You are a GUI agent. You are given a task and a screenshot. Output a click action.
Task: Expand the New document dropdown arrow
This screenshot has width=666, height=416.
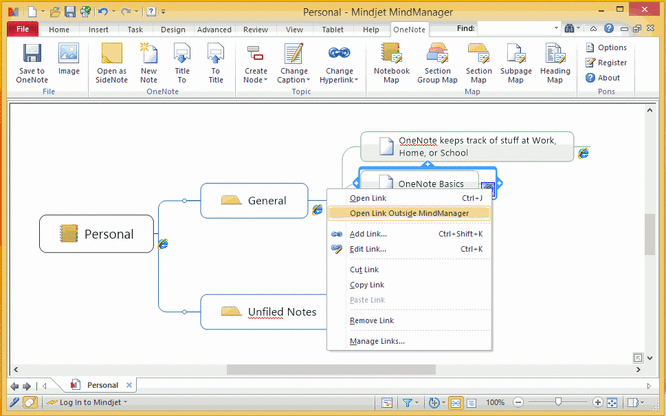[42, 11]
